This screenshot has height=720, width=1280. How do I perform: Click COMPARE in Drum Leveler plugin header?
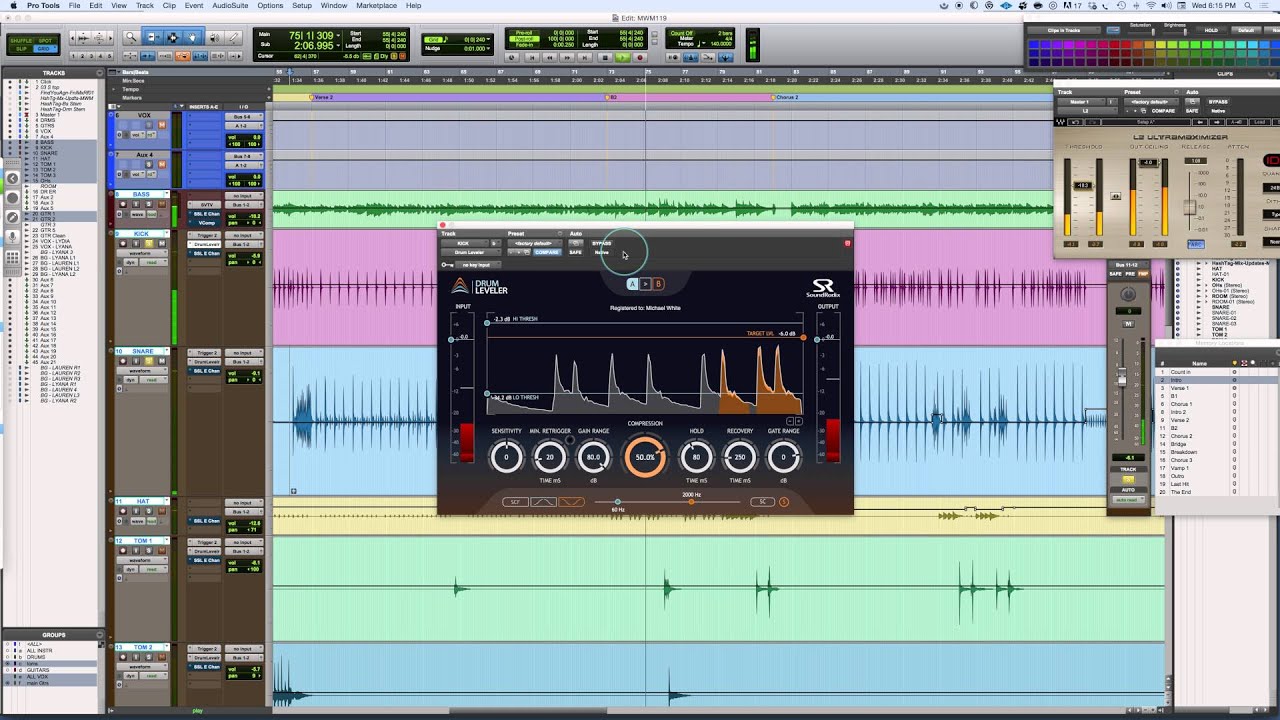click(x=547, y=252)
